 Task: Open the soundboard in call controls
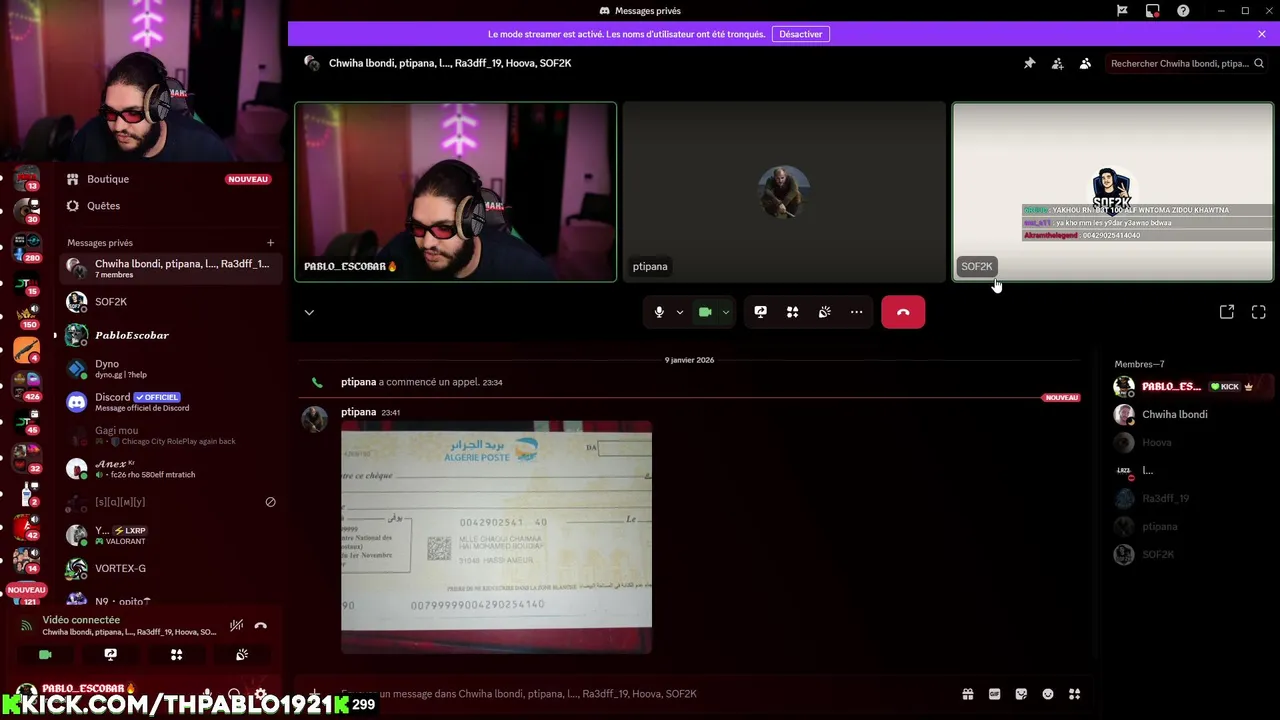[824, 312]
